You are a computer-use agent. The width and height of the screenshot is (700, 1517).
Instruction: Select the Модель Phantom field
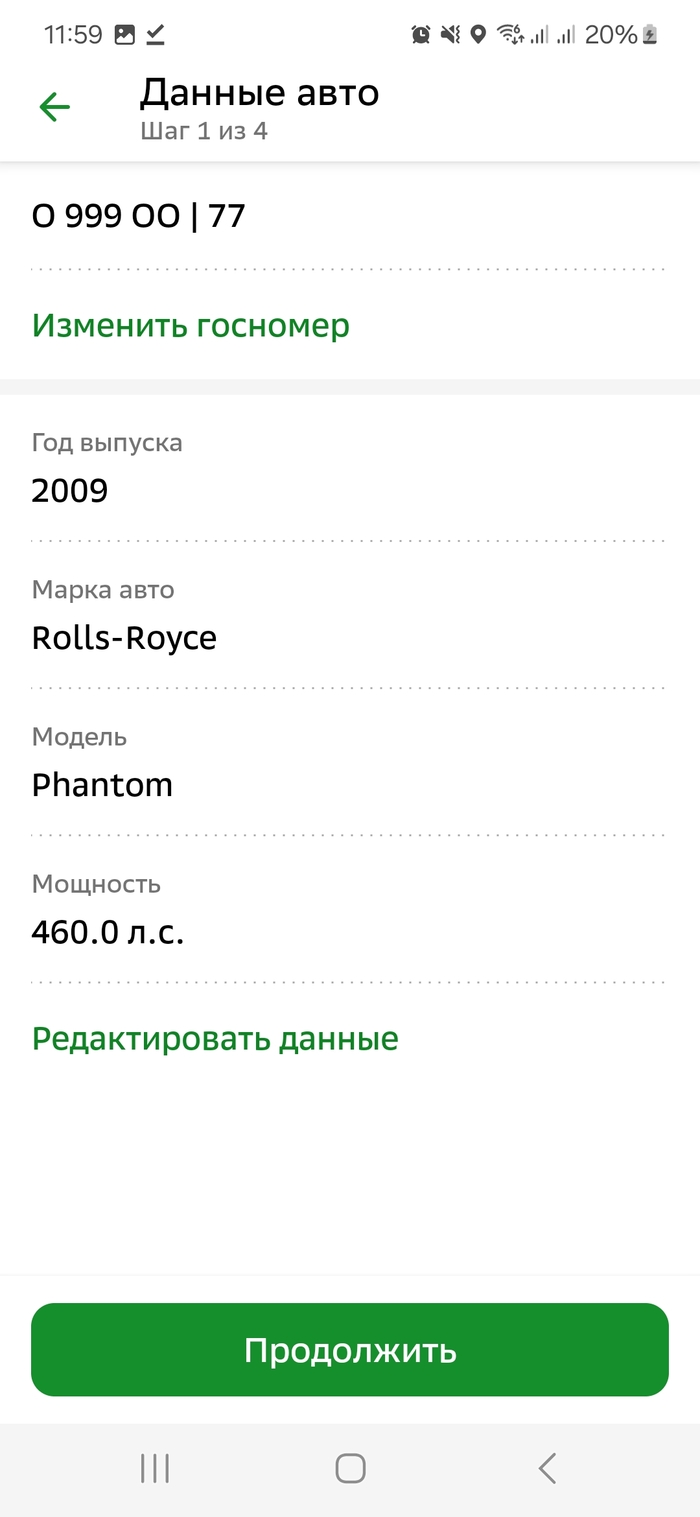coord(350,763)
